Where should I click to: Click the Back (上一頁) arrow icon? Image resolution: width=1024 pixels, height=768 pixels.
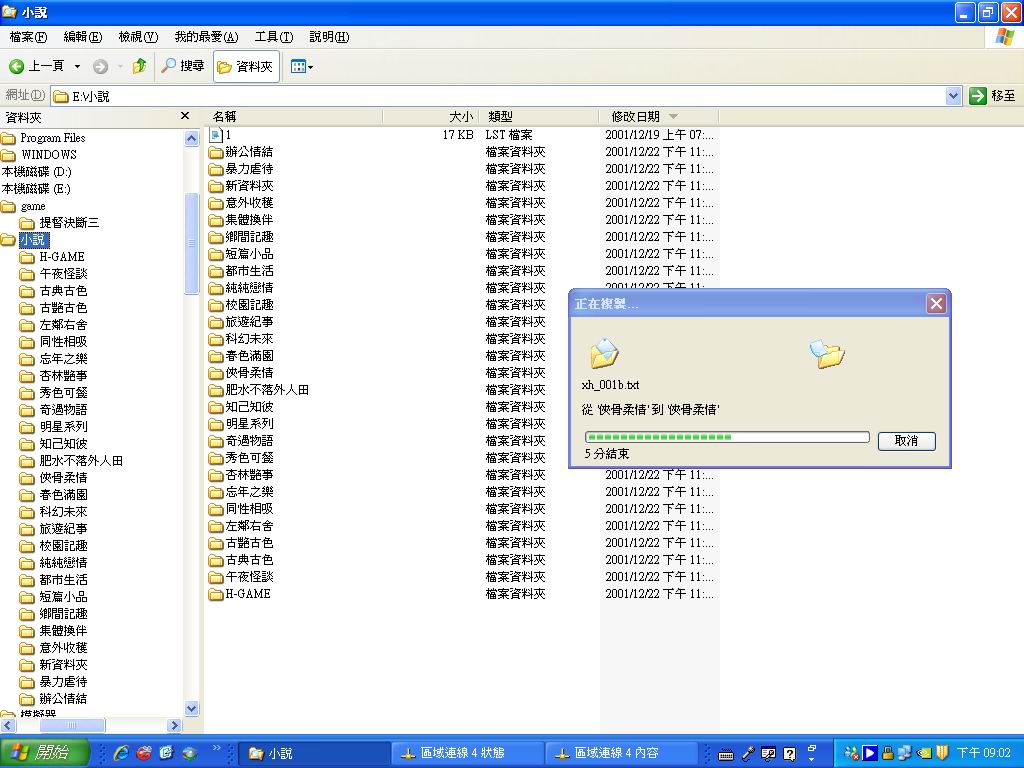pos(17,67)
